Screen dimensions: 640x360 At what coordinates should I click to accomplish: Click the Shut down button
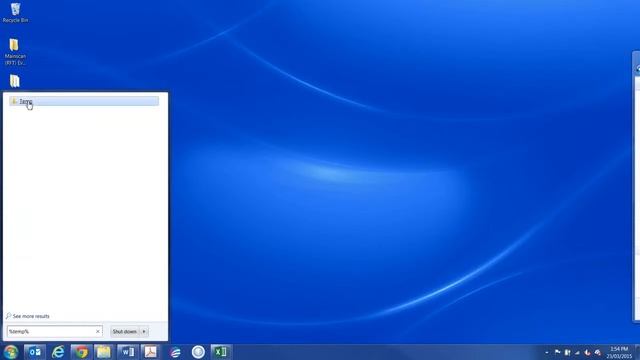pyautogui.click(x=125, y=331)
